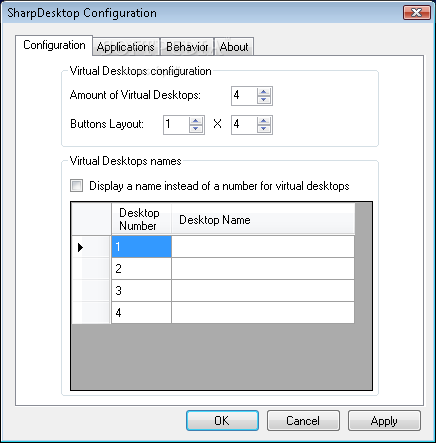Image resolution: width=436 pixels, height=443 pixels.
Task: Click the Desktop Name cell for desktop 2
Action: pos(263,269)
